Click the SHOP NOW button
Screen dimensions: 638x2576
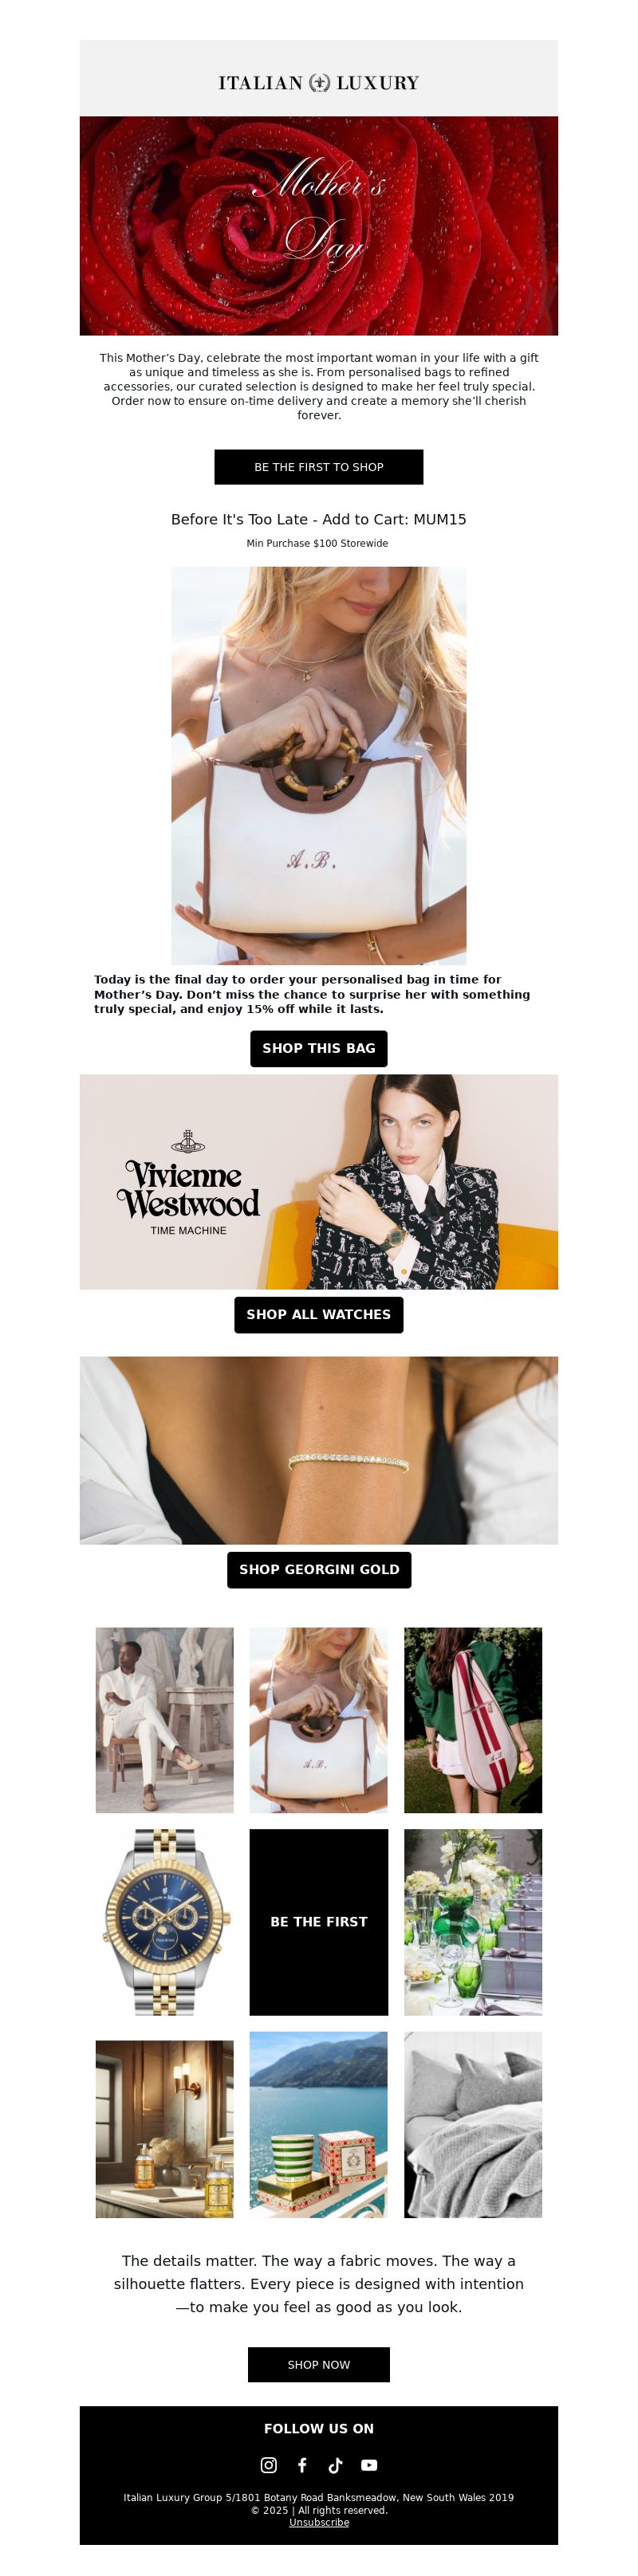(x=319, y=2364)
